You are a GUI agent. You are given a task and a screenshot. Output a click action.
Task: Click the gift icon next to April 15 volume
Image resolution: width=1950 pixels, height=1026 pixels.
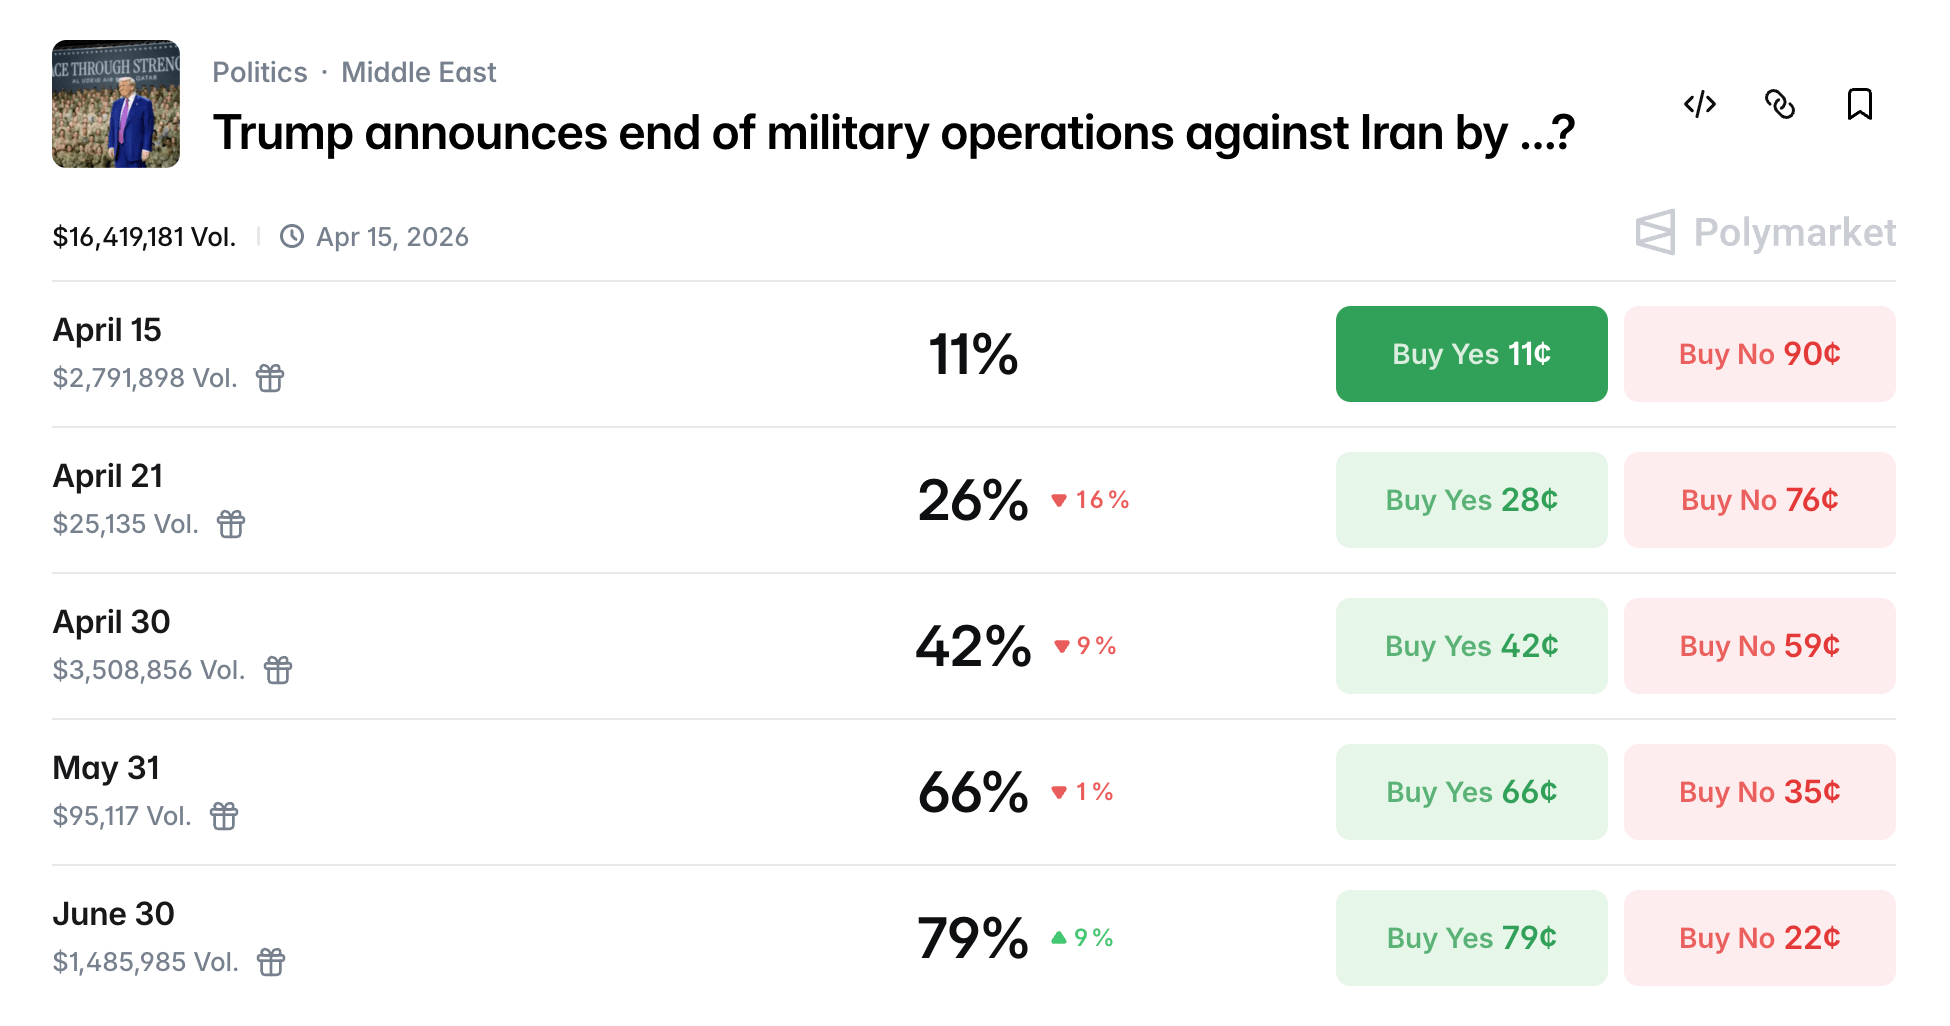[x=271, y=379]
